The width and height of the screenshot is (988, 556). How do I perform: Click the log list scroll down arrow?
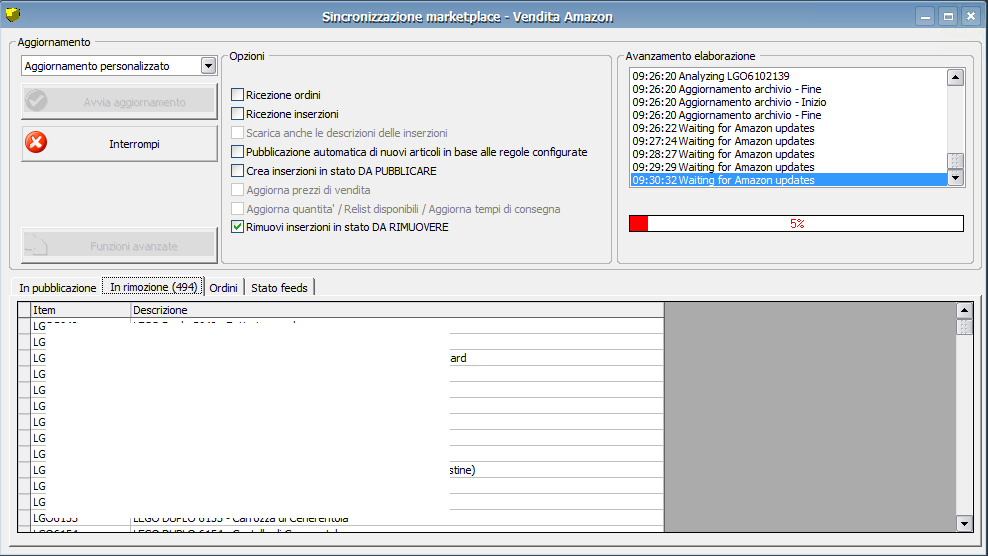[x=955, y=178]
